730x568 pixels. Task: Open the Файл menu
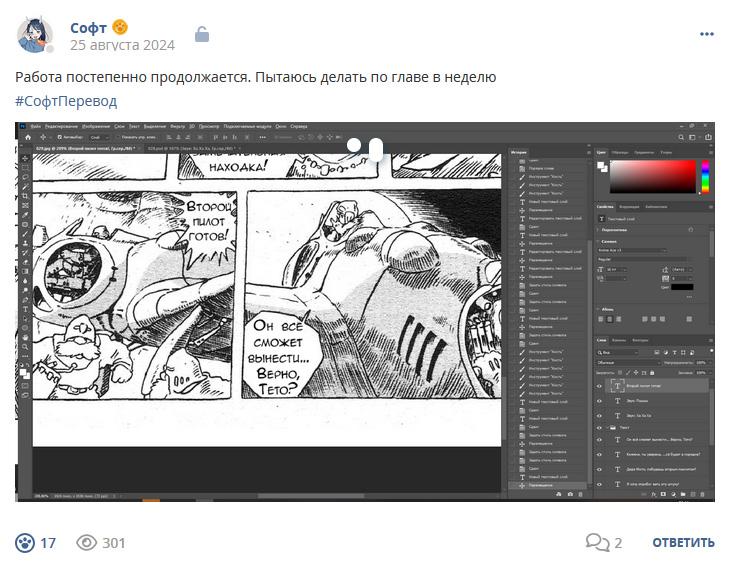[x=36, y=126]
